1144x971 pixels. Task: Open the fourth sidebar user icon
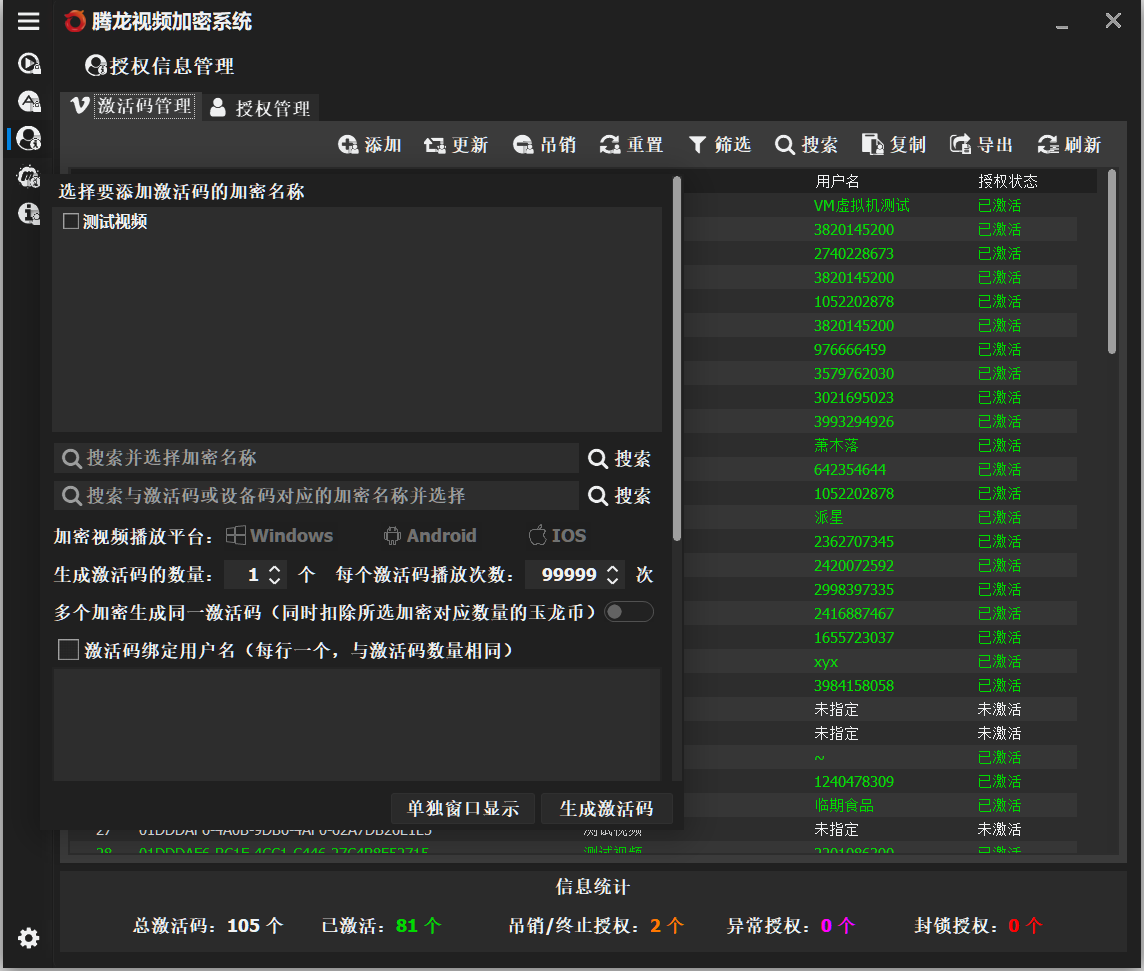(28, 176)
